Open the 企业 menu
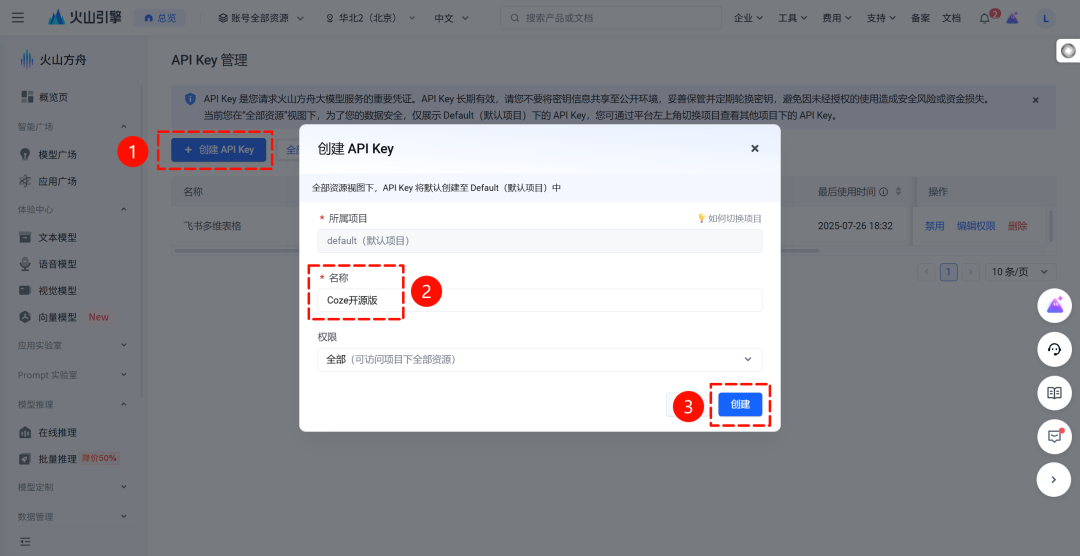This screenshot has width=1080, height=556. pos(748,18)
